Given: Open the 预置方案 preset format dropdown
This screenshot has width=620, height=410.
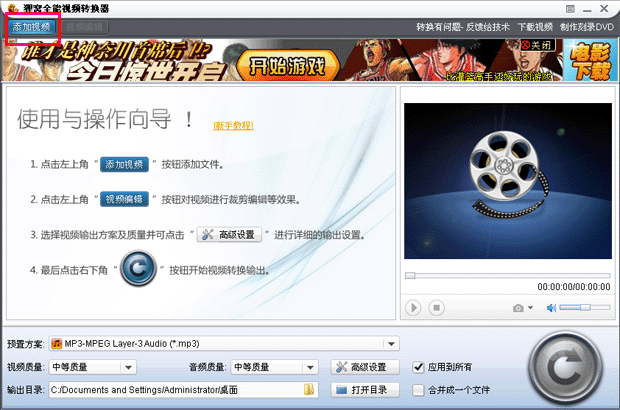Looking at the screenshot, I should (x=392, y=344).
